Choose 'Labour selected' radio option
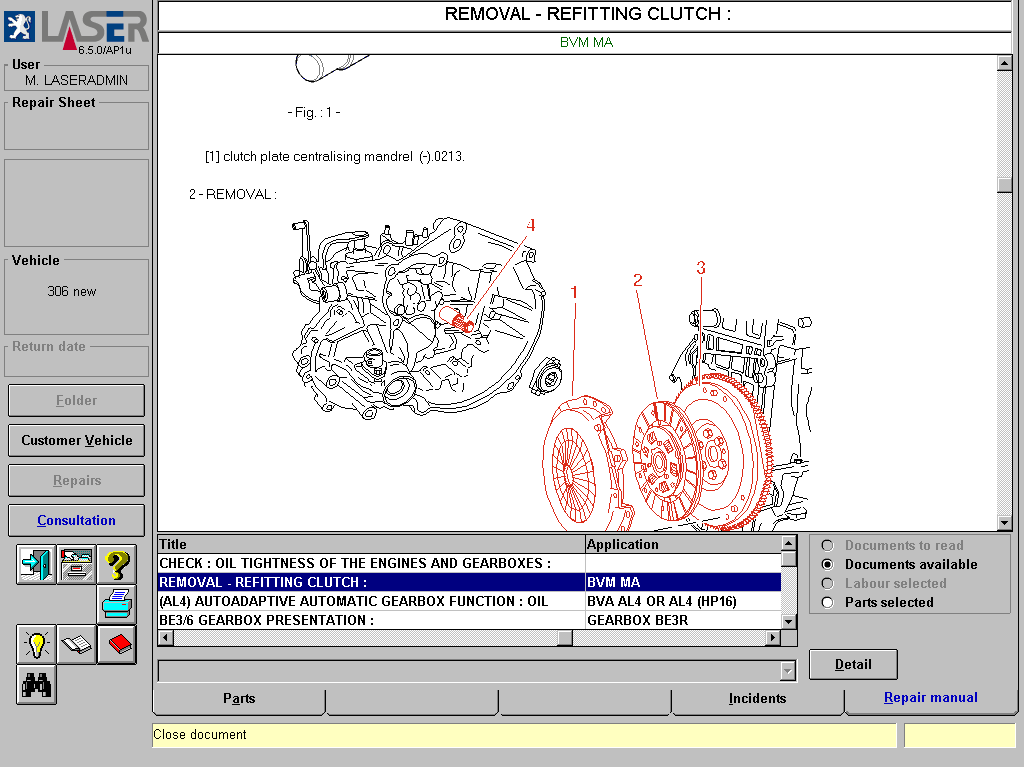1024x768 pixels. click(x=827, y=583)
